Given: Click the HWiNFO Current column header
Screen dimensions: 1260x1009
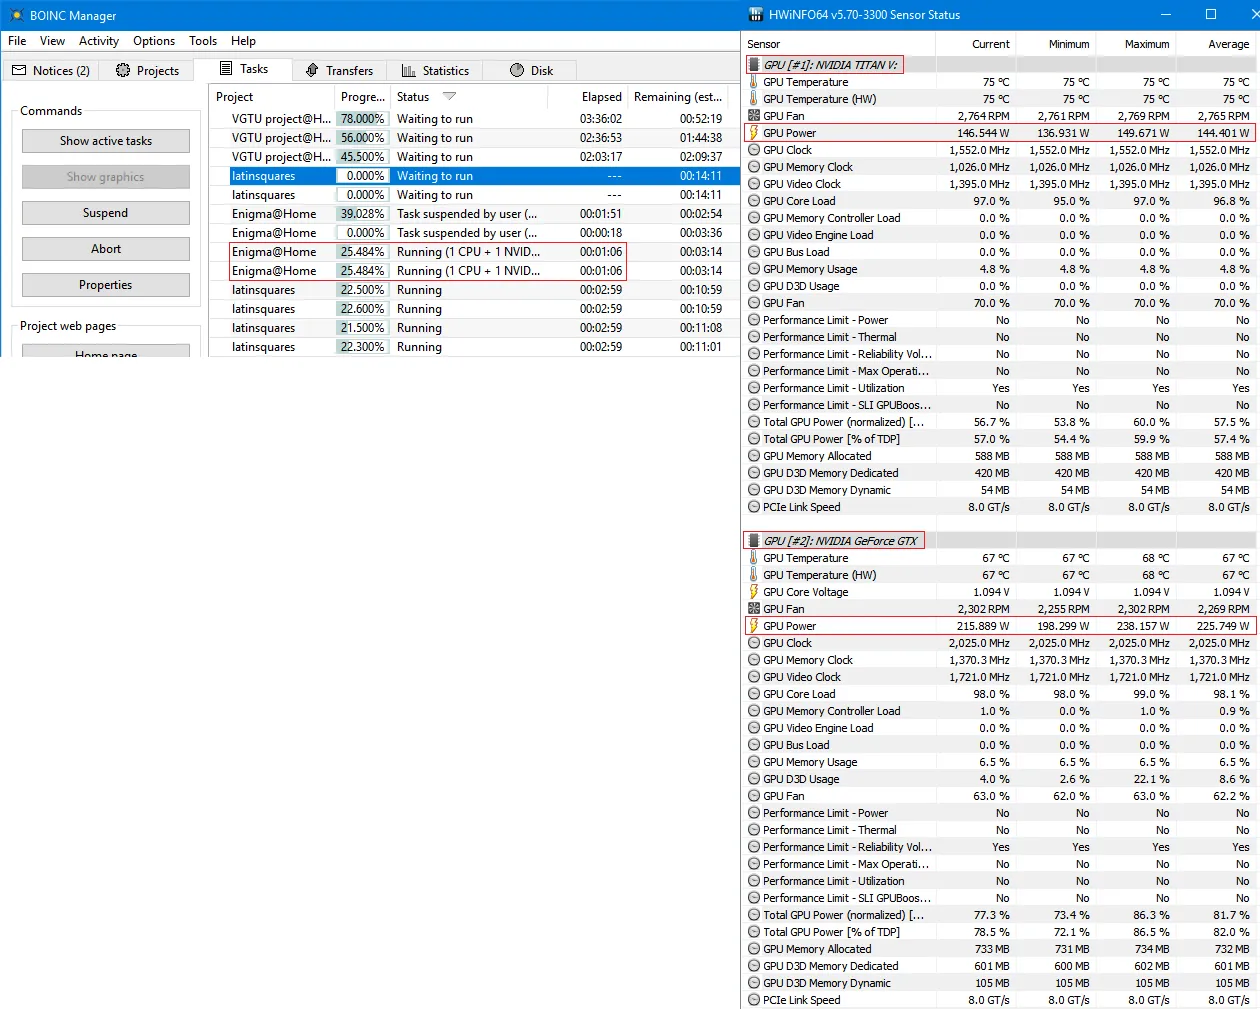Looking at the screenshot, I should click(x=975, y=44).
